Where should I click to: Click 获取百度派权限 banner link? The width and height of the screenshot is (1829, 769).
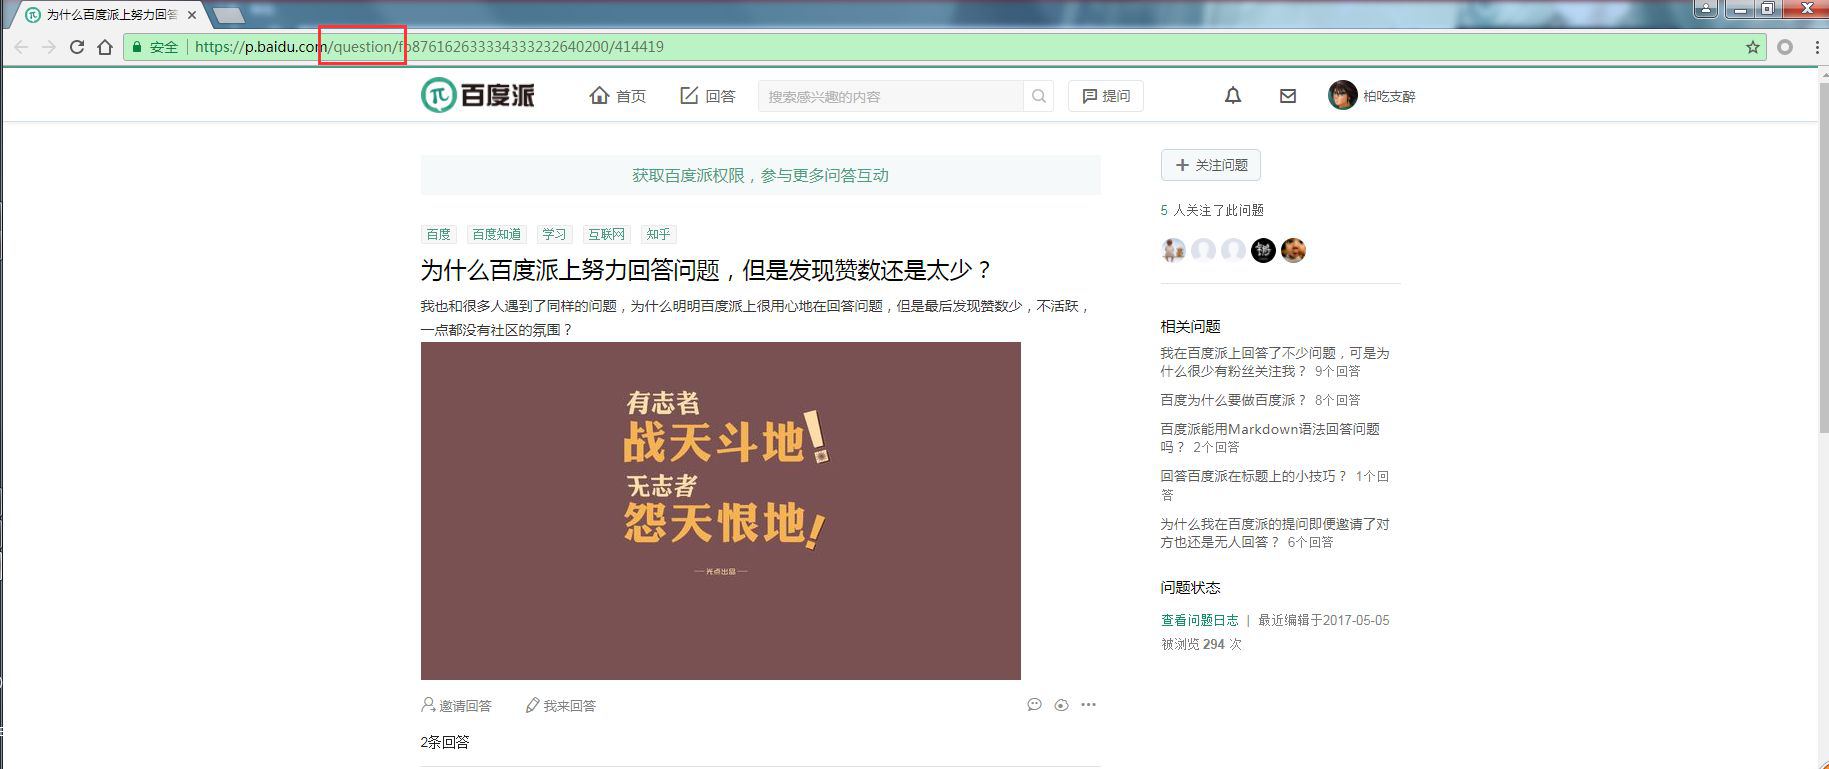click(x=760, y=175)
